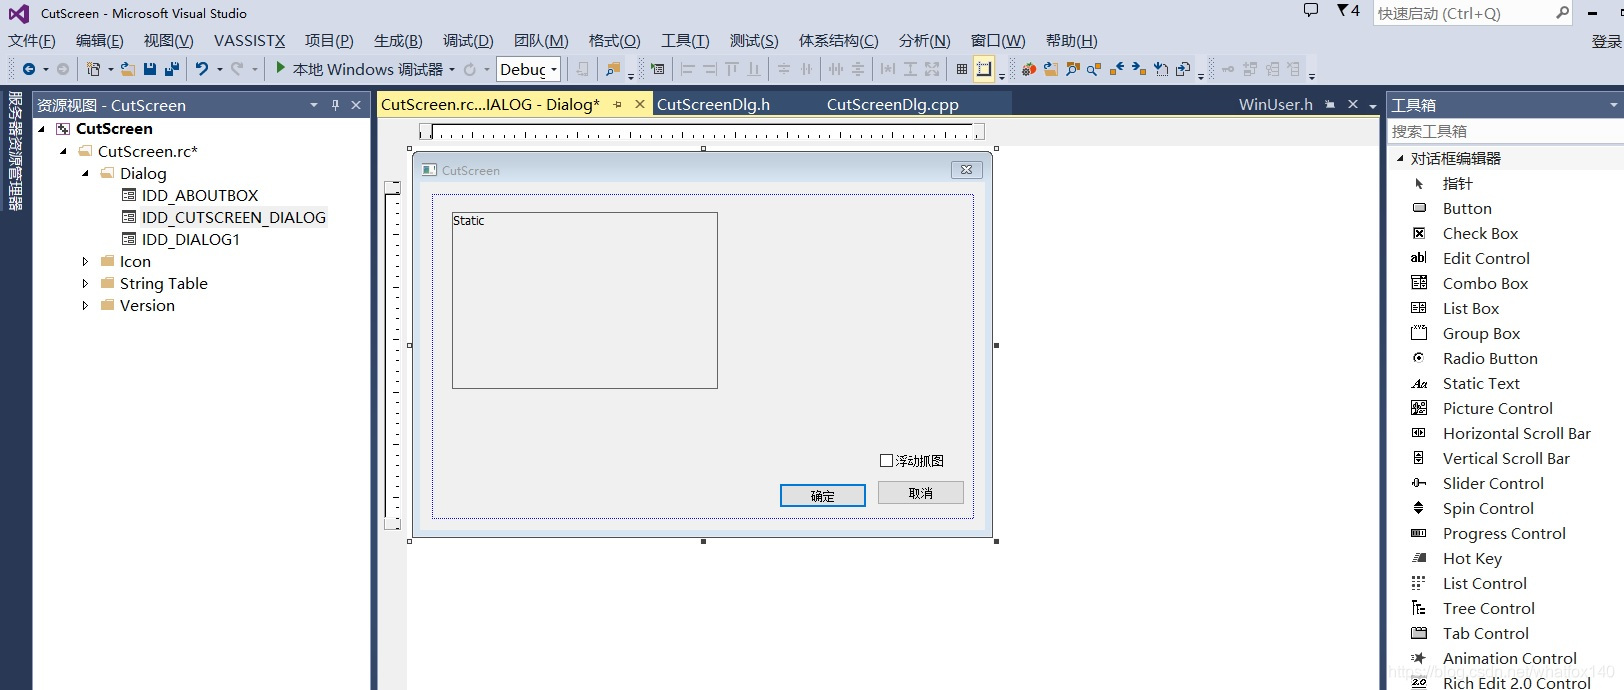Expand the String Table folder node
The height and width of the screenshot is (690, 1624).
[x=86, y=283]
